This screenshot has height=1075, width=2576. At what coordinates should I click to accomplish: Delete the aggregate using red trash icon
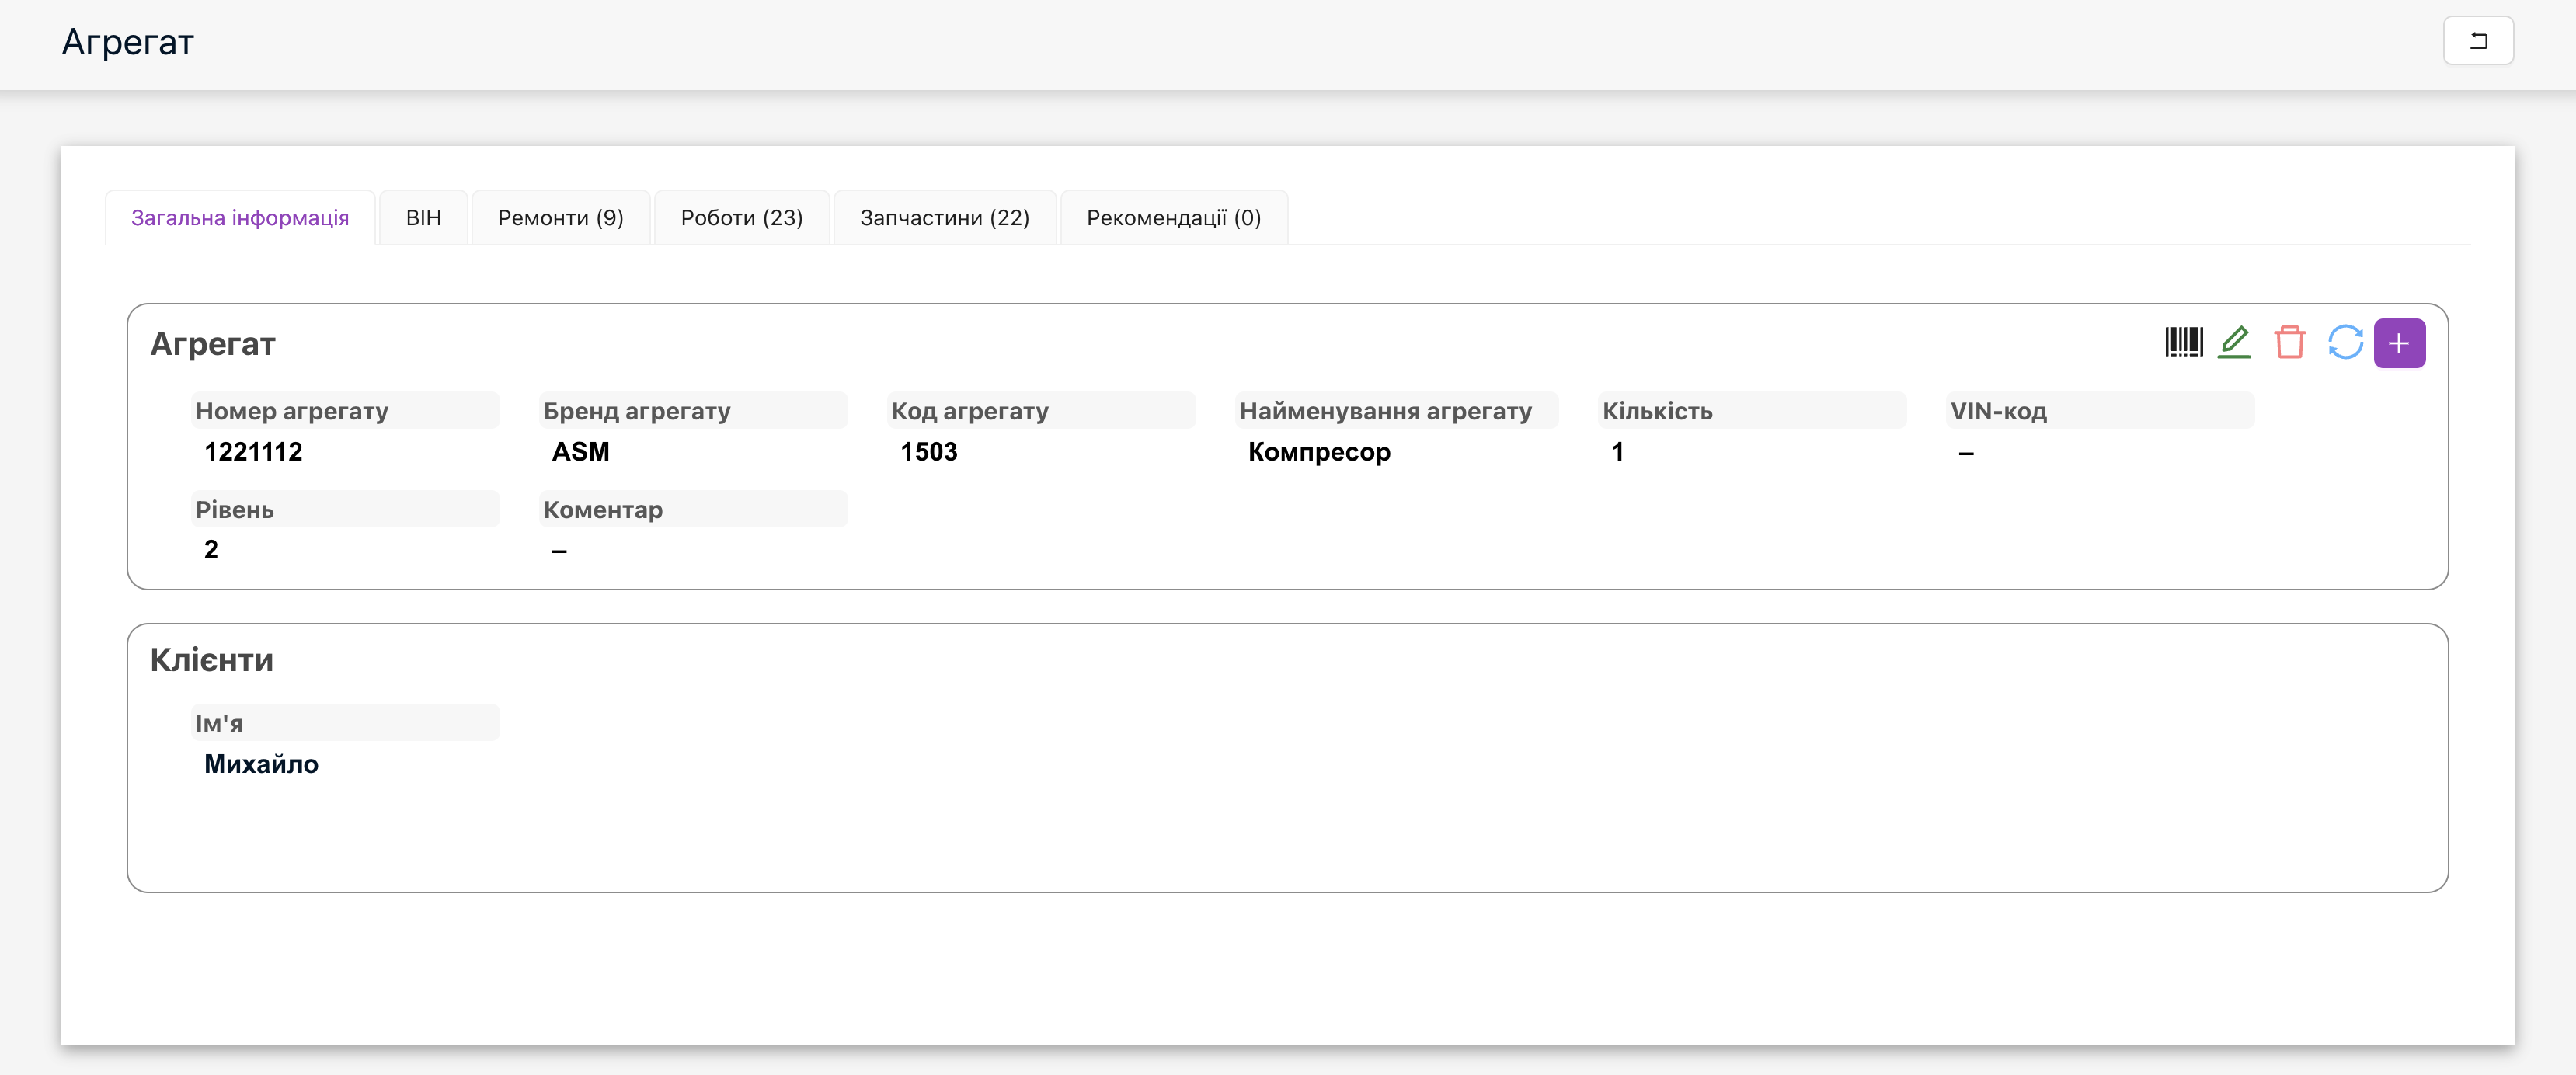pos(2289,343)
